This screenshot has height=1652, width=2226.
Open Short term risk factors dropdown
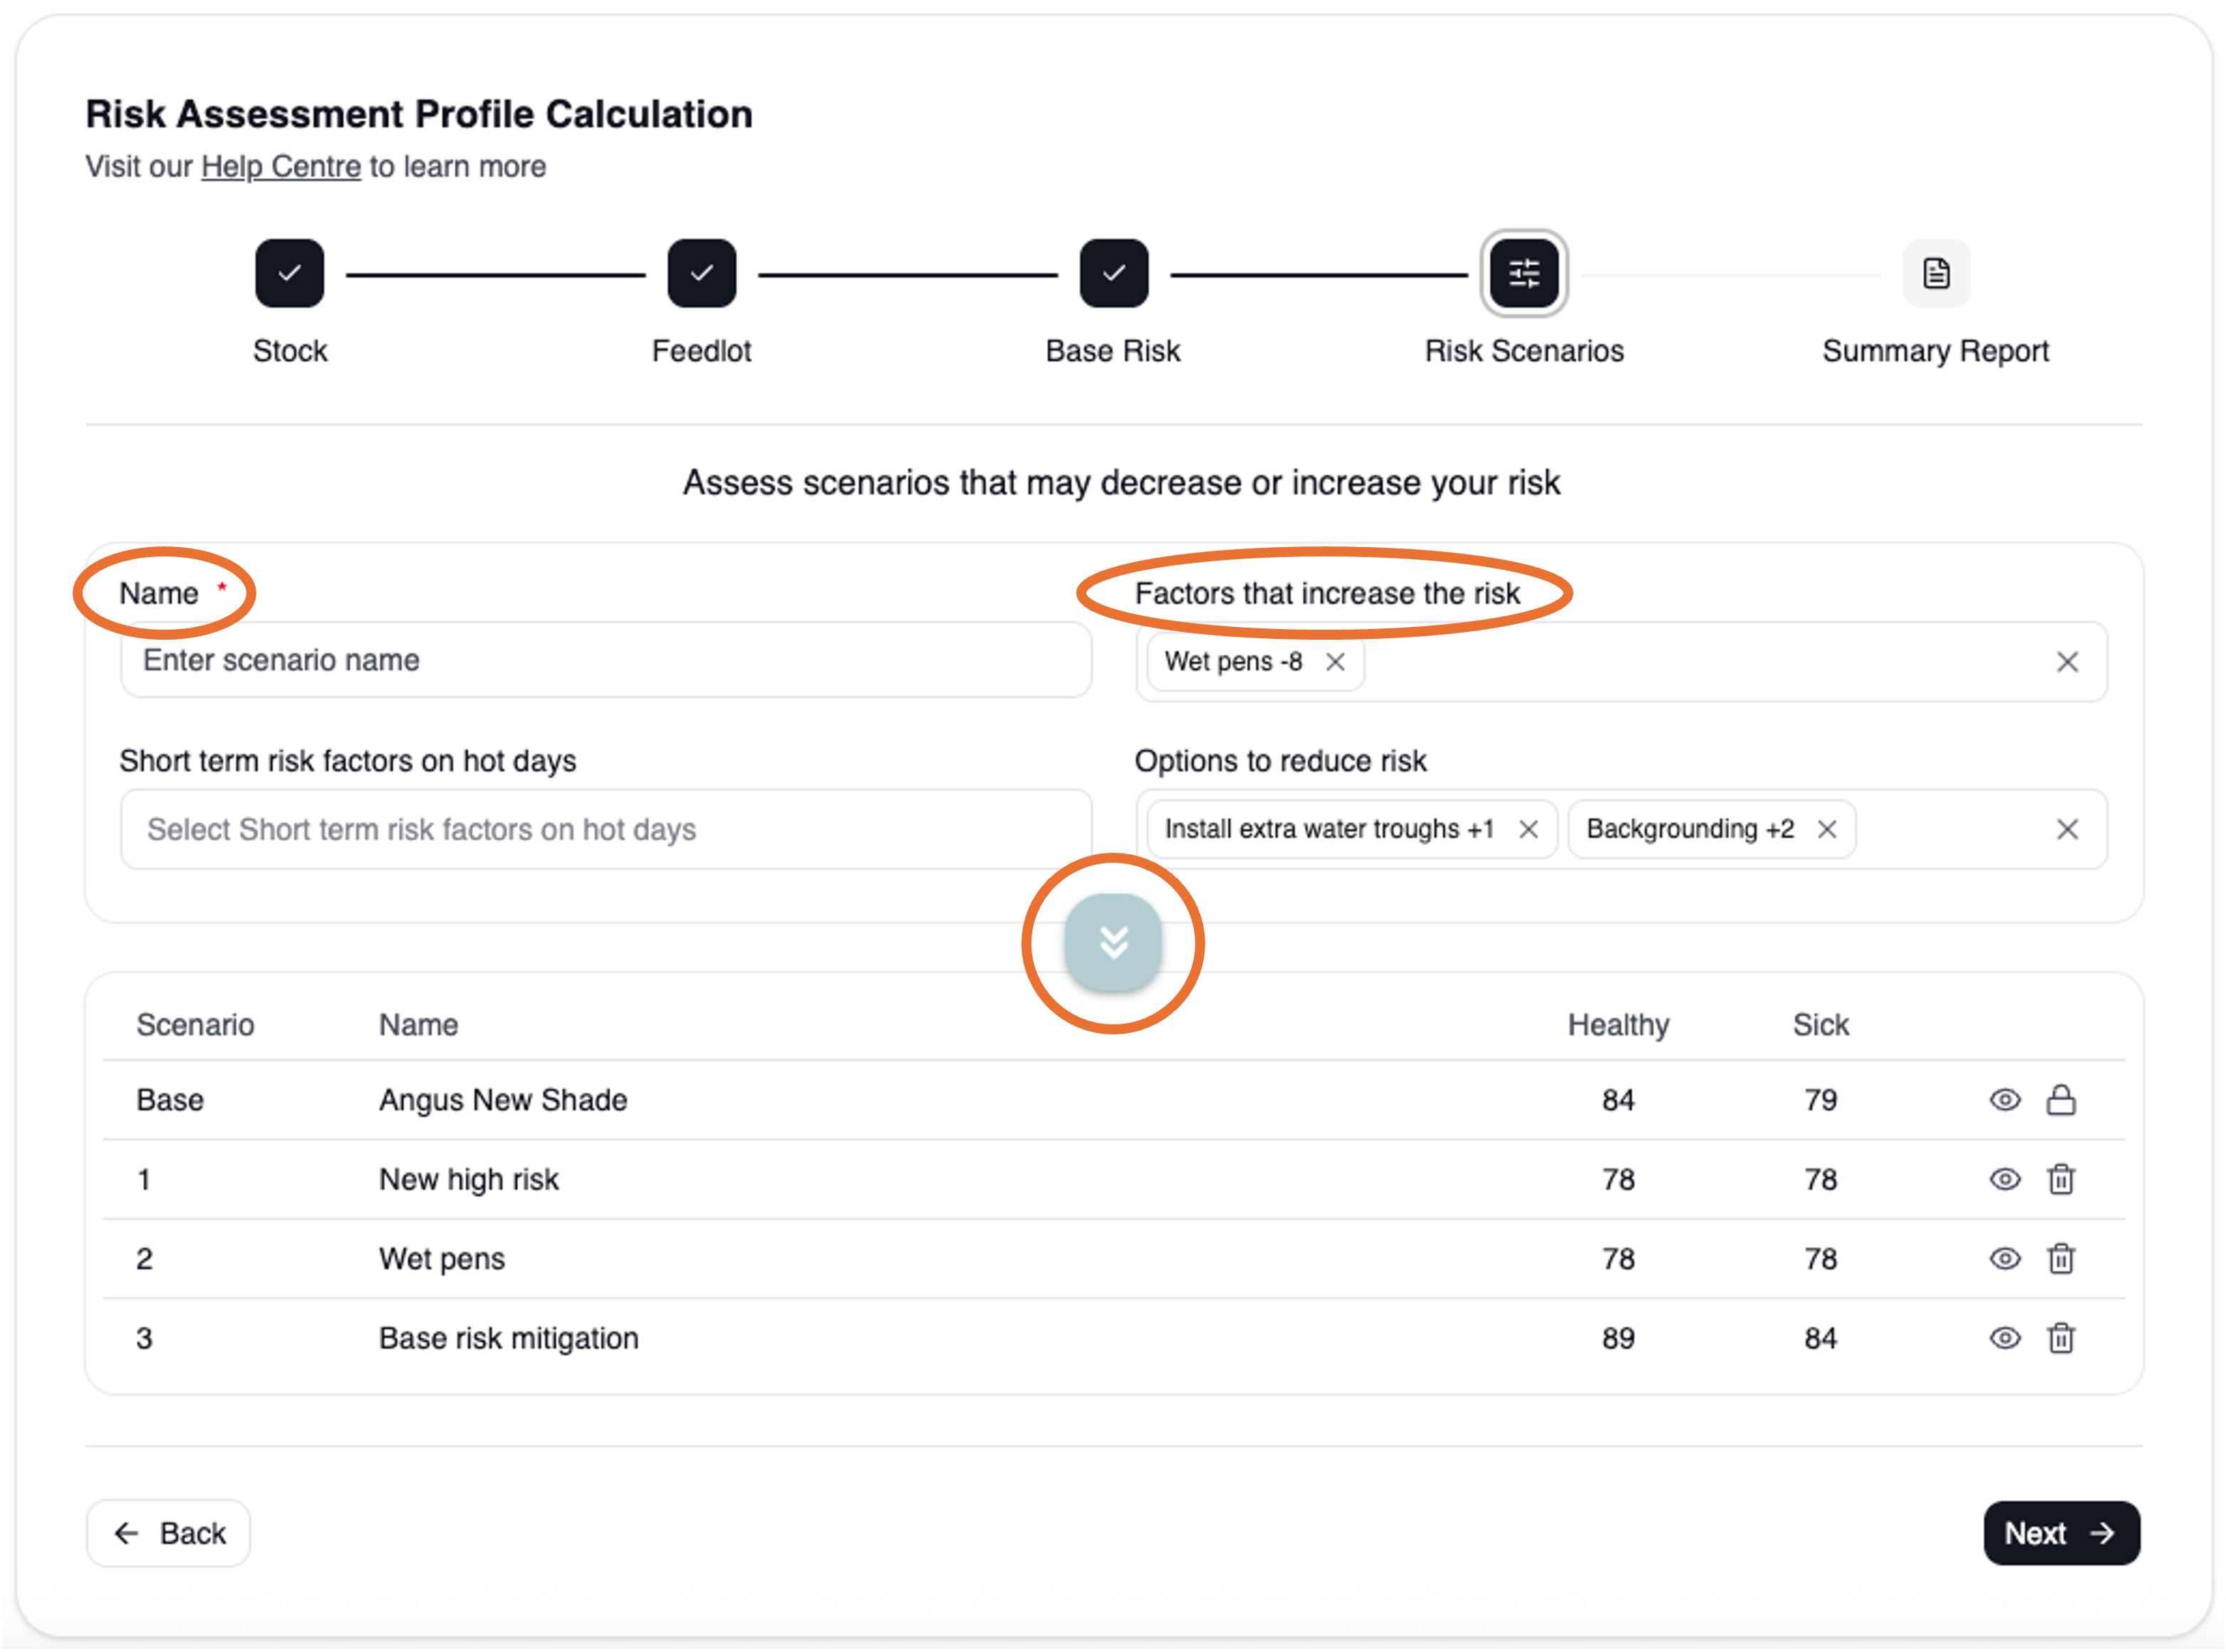click(605, 829)
